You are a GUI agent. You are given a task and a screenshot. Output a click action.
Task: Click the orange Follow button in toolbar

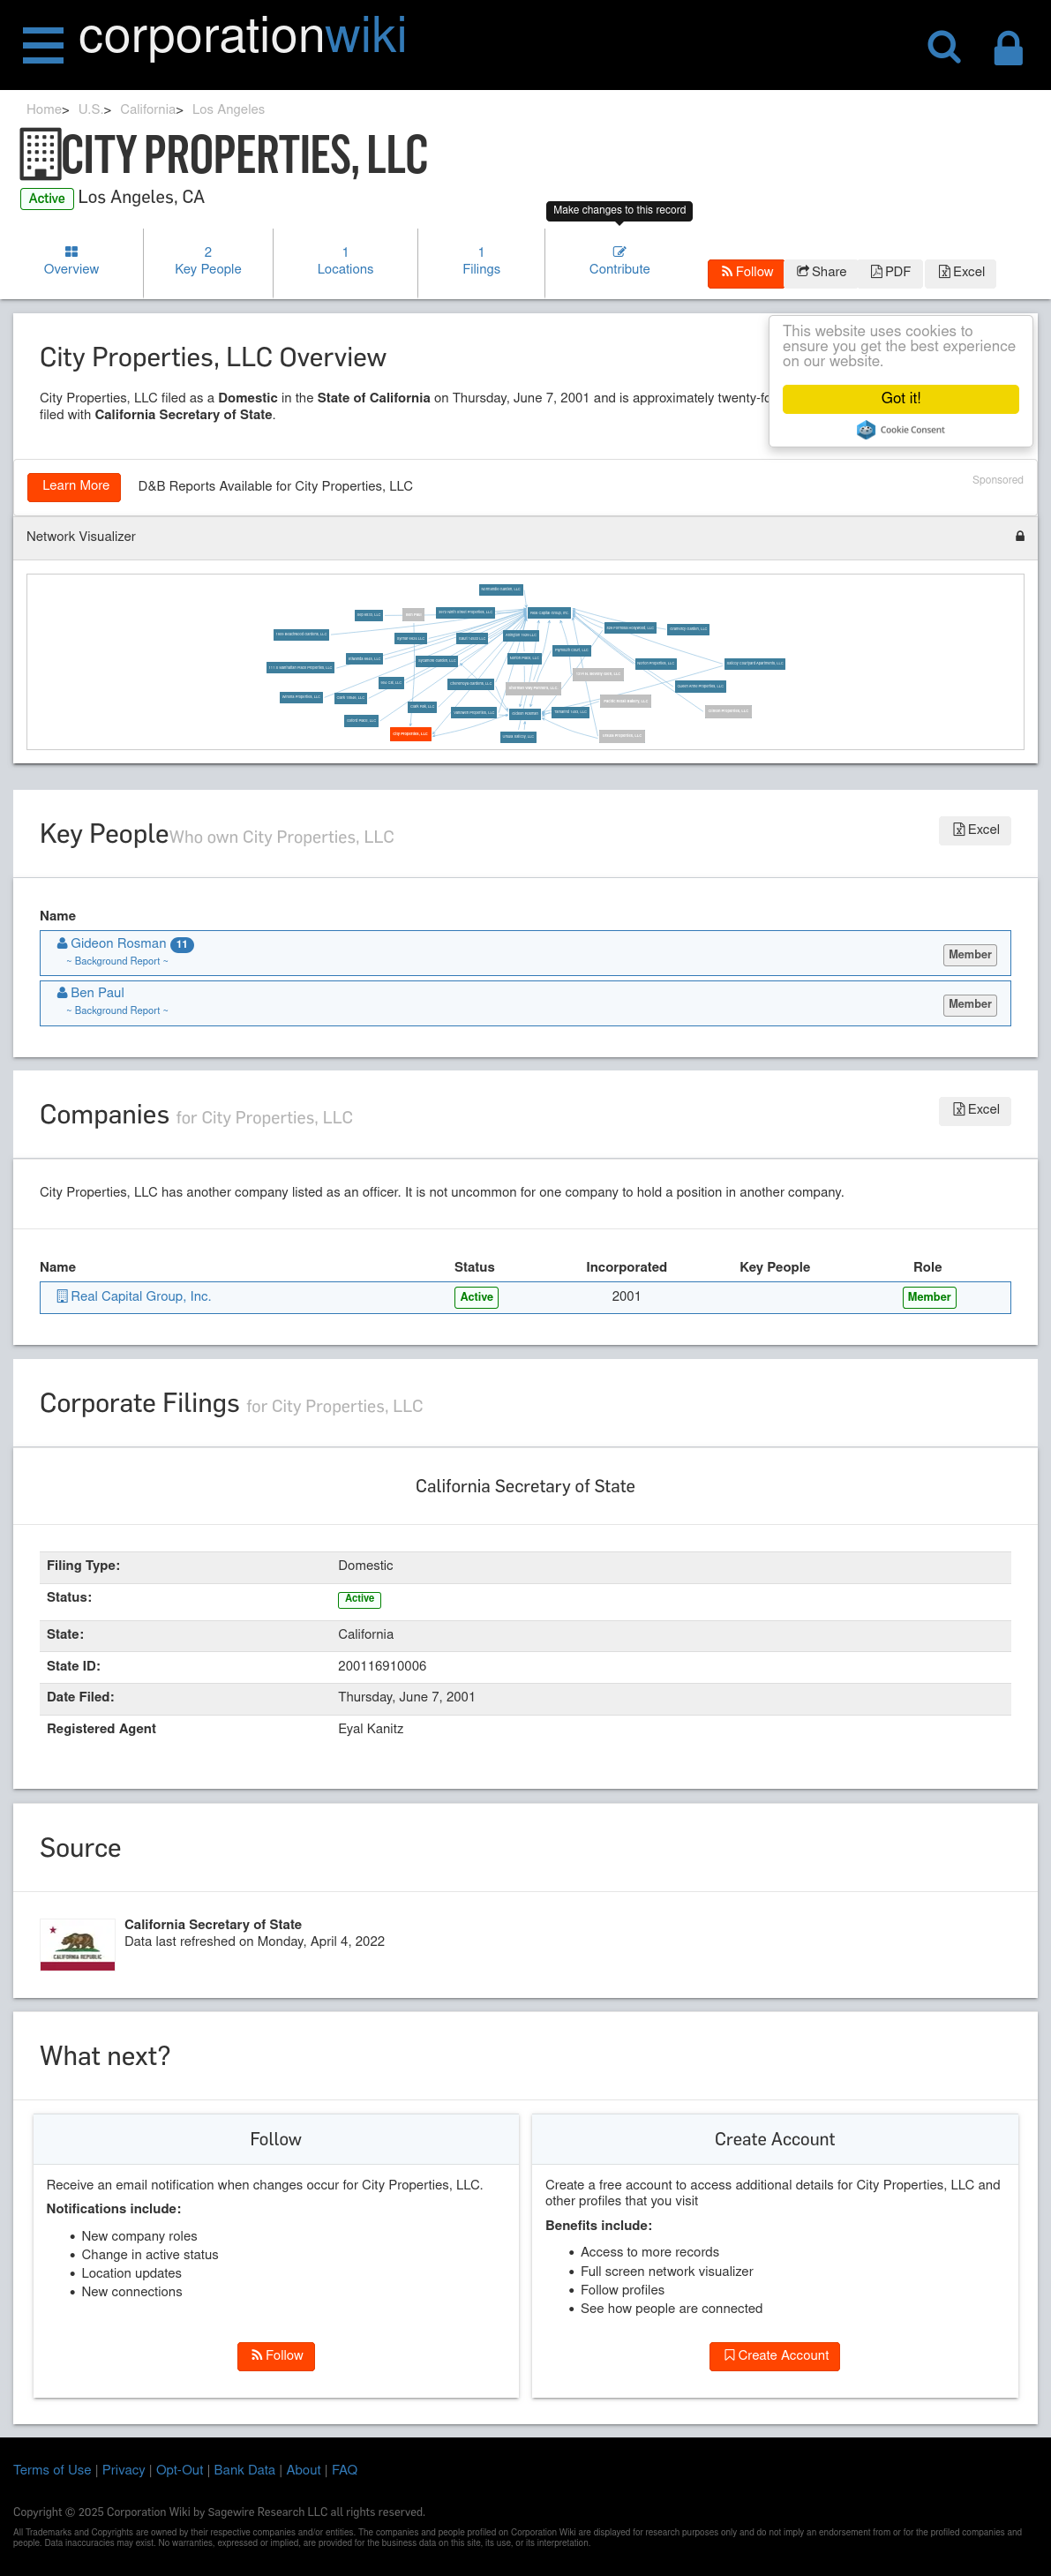[x=746, y=273]
